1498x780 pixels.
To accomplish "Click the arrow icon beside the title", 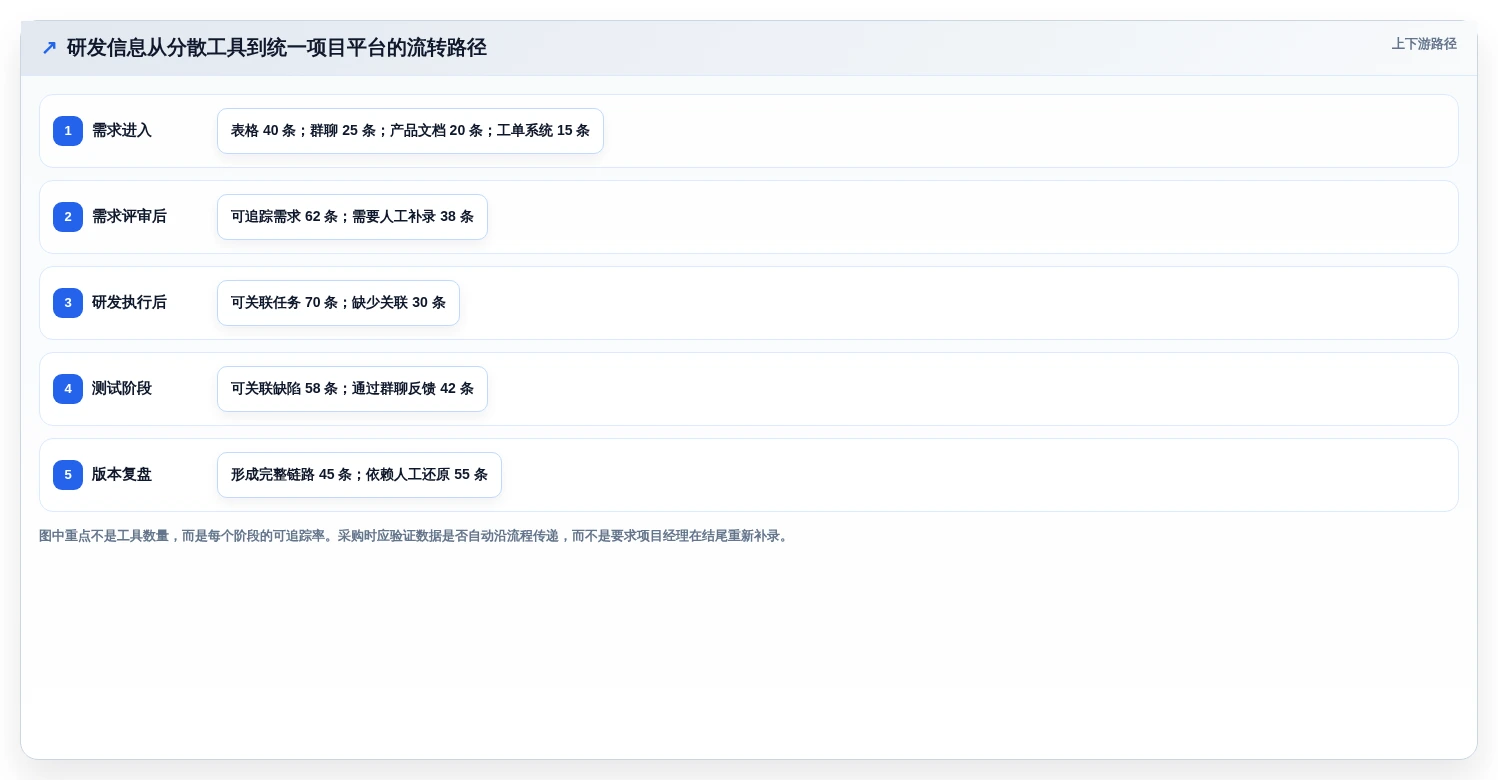I will point(49,48).
